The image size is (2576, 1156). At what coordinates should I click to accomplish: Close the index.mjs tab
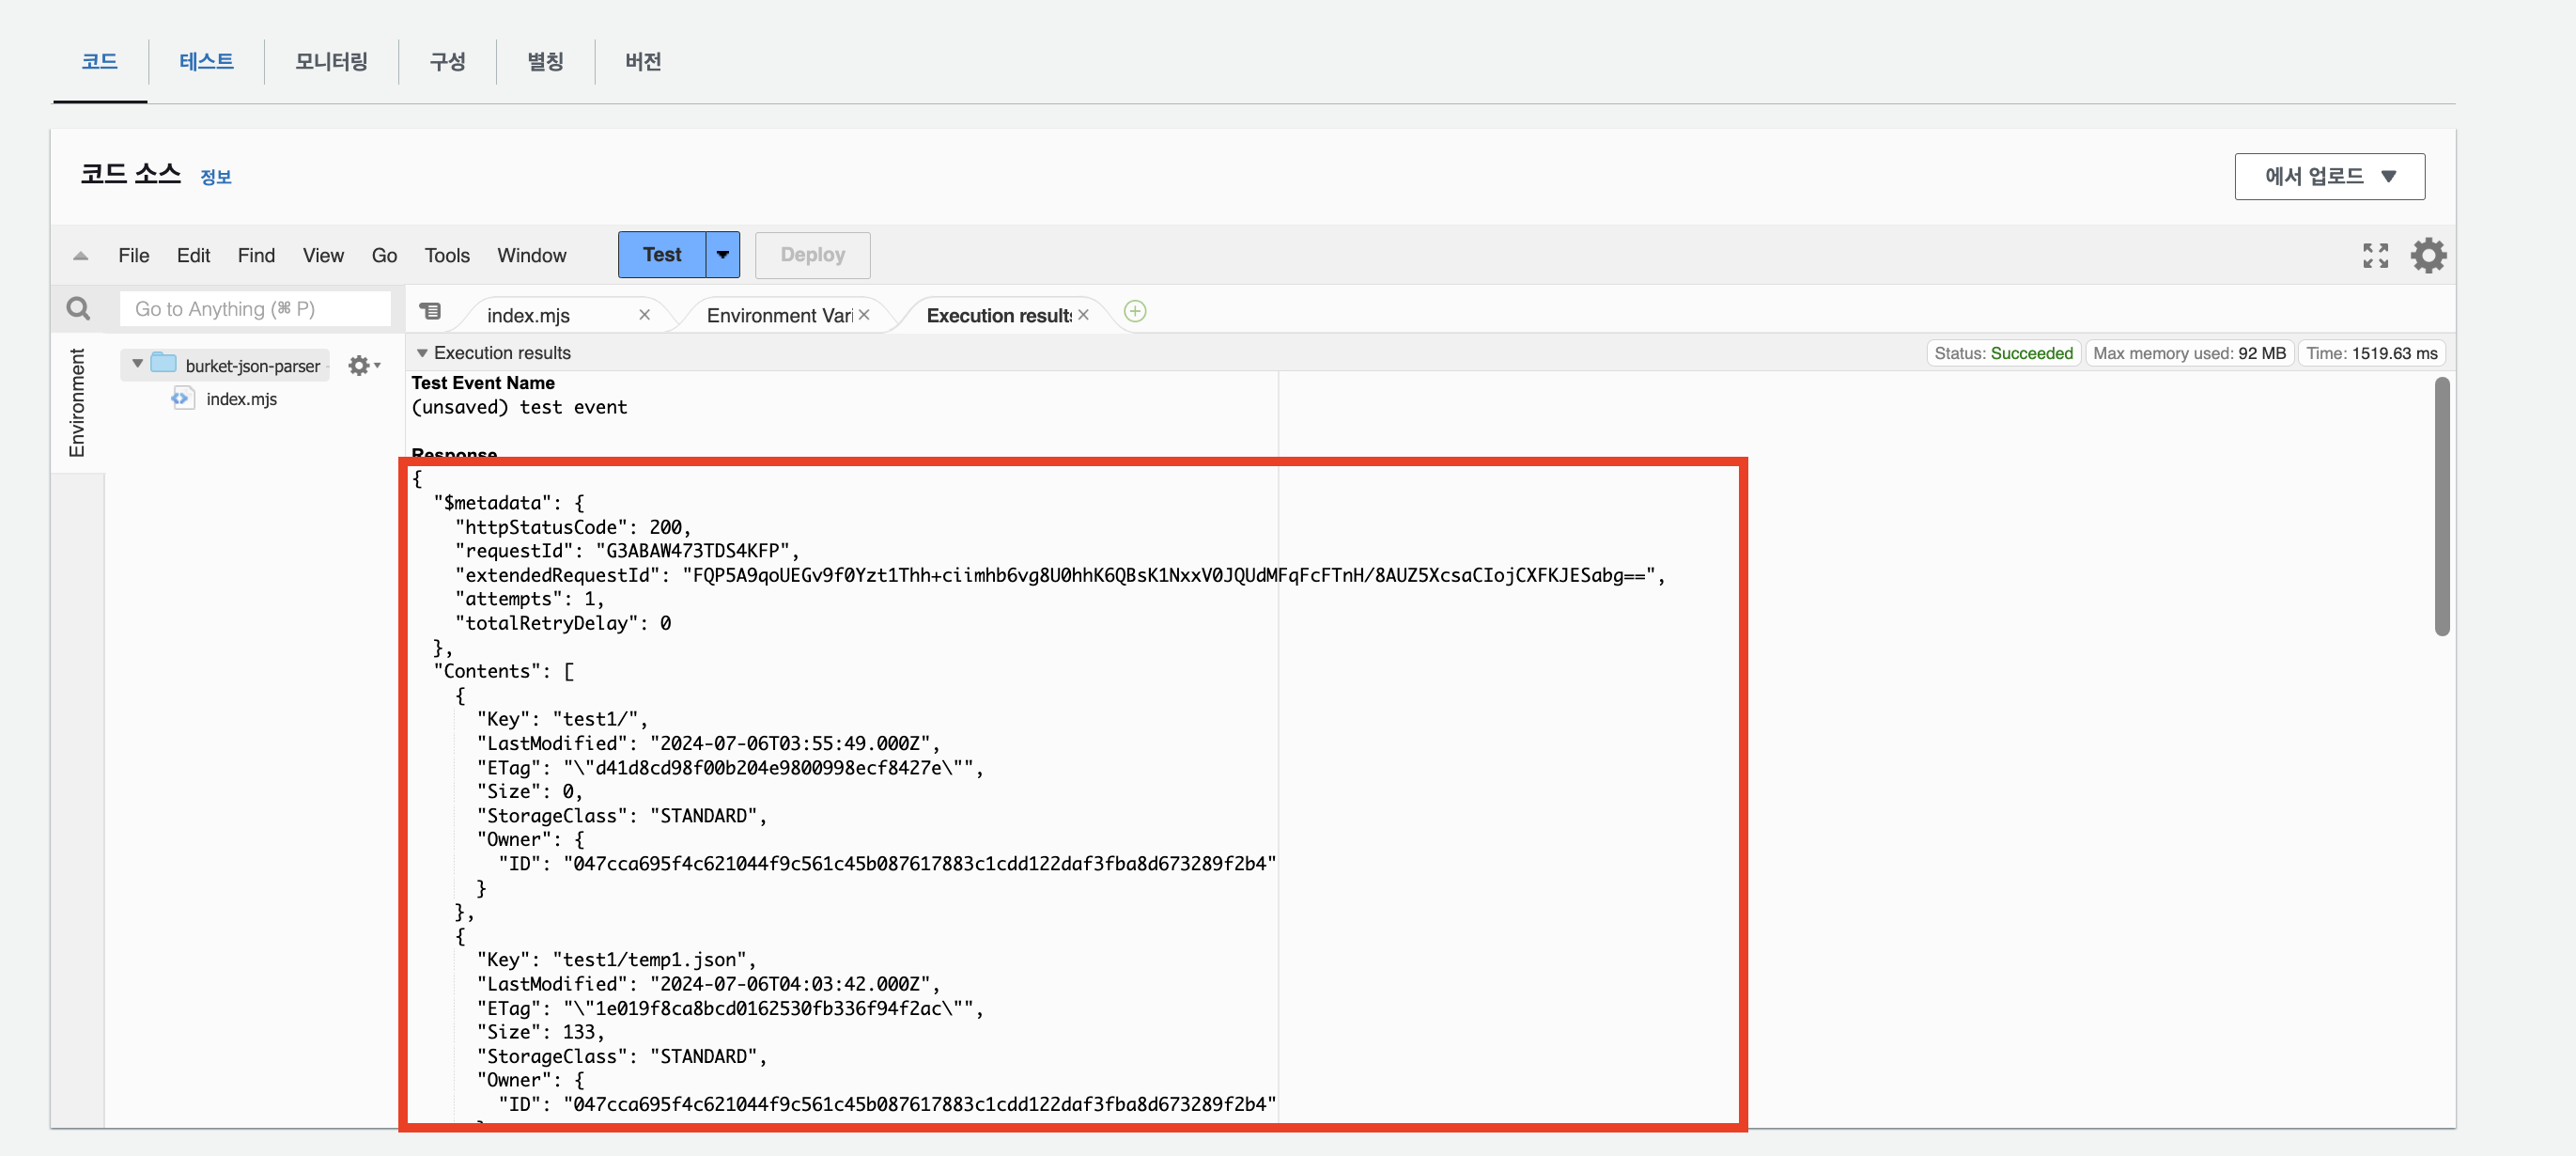644,315
